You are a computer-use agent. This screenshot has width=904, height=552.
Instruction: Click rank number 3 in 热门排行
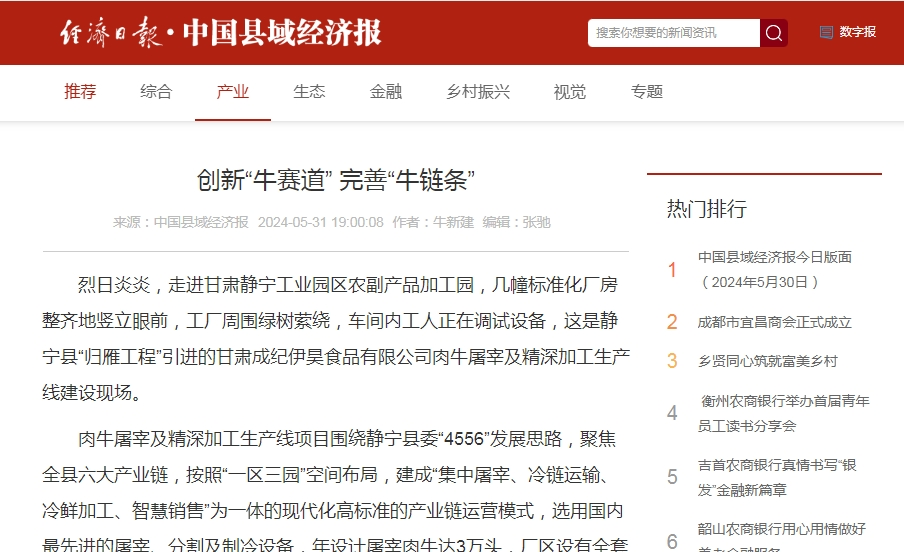(672, 361)
